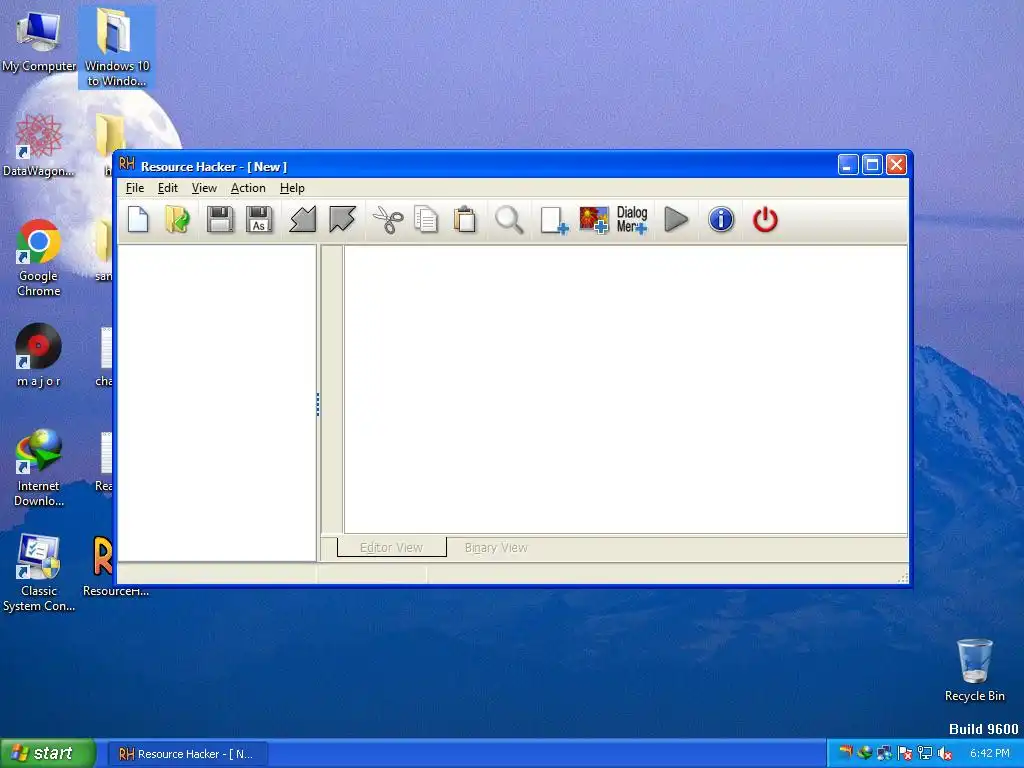Switch to the Binary View tab
Screen dimensions: 1024x768
pyautogui.click(x=496, y=547)
